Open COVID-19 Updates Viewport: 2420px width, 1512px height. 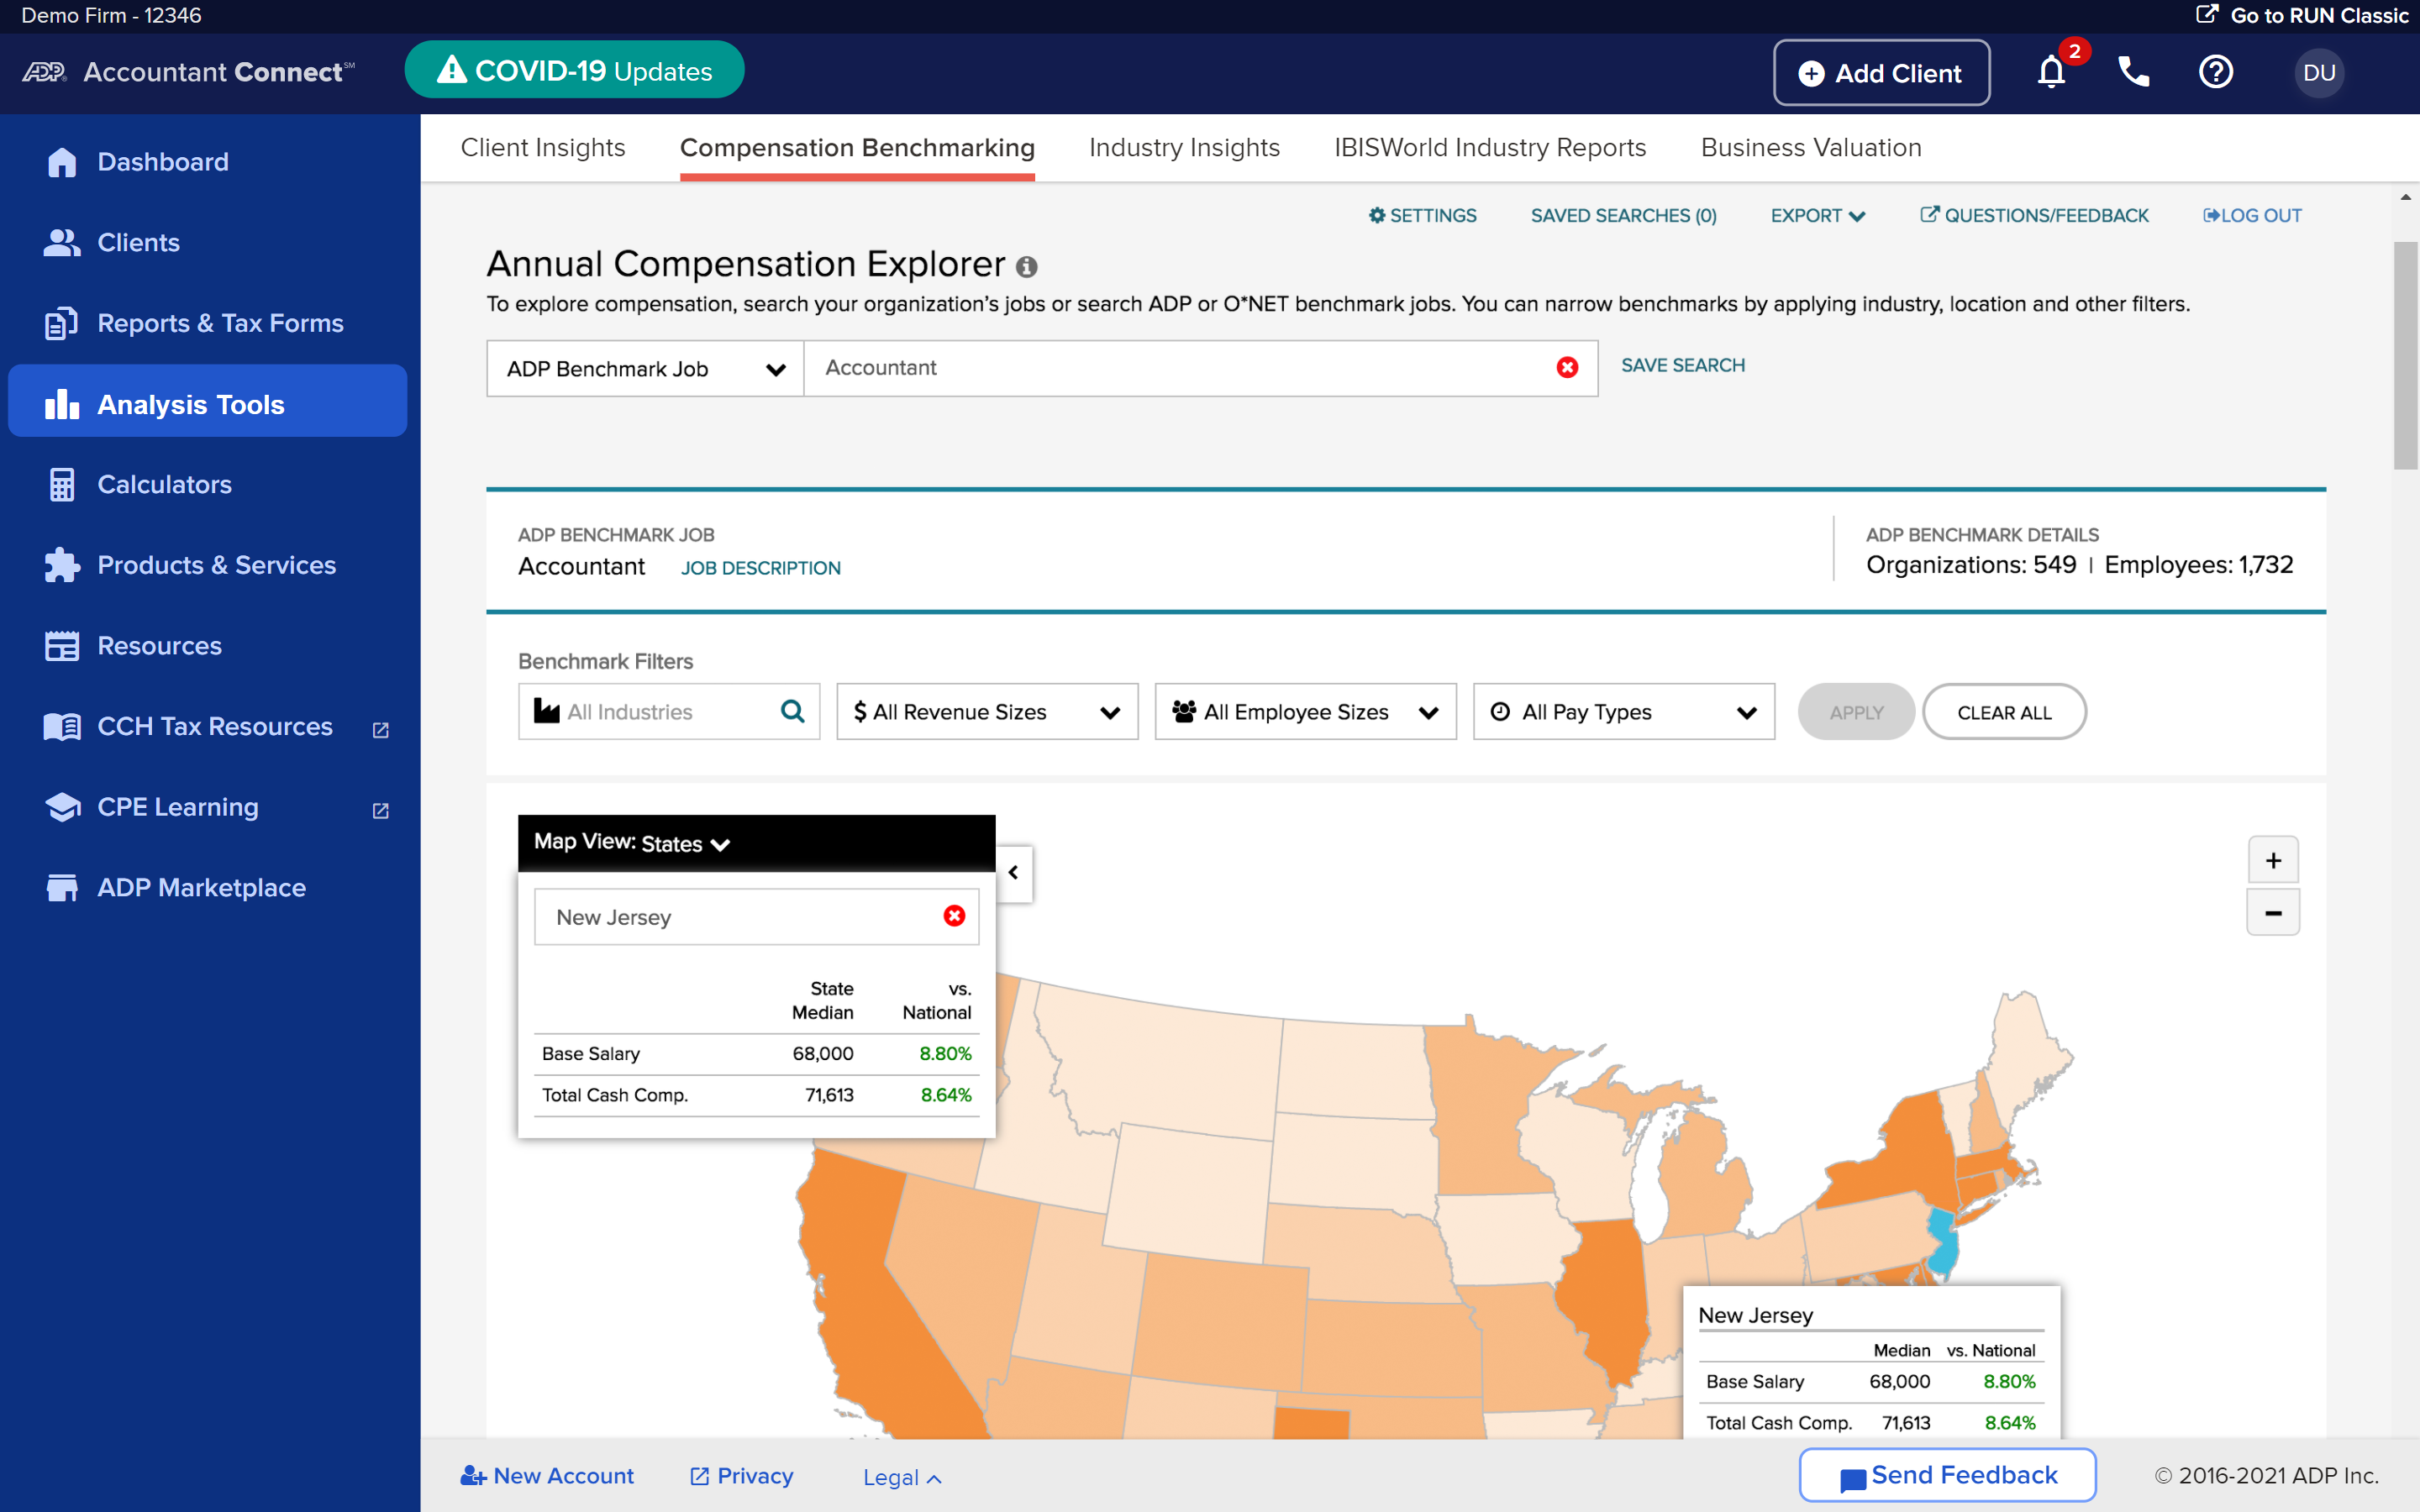point(574,70)
